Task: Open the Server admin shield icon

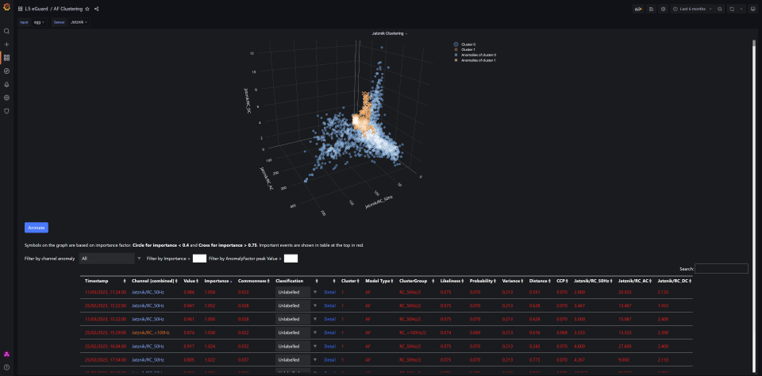Action: [x=6, y=111]
